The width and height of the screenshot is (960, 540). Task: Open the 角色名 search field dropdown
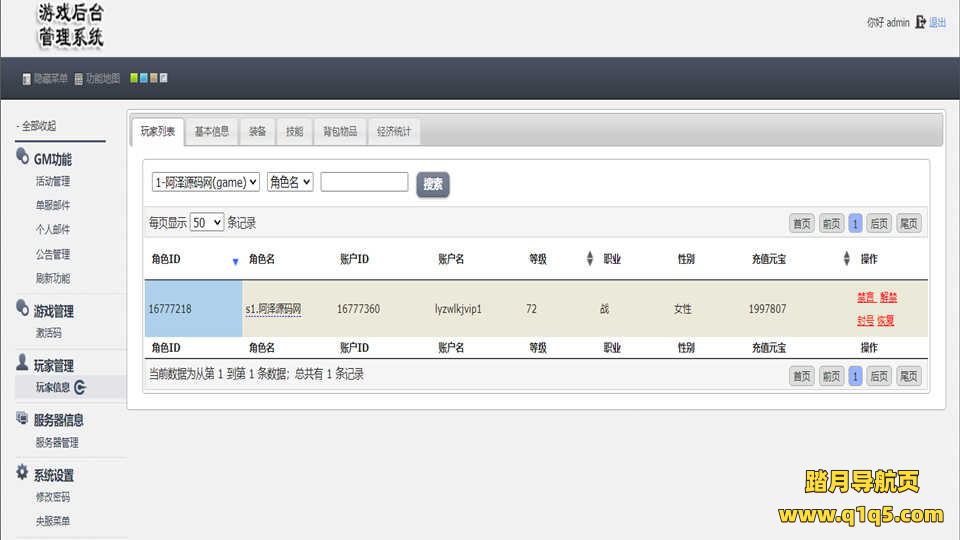[x=290, y=182]
